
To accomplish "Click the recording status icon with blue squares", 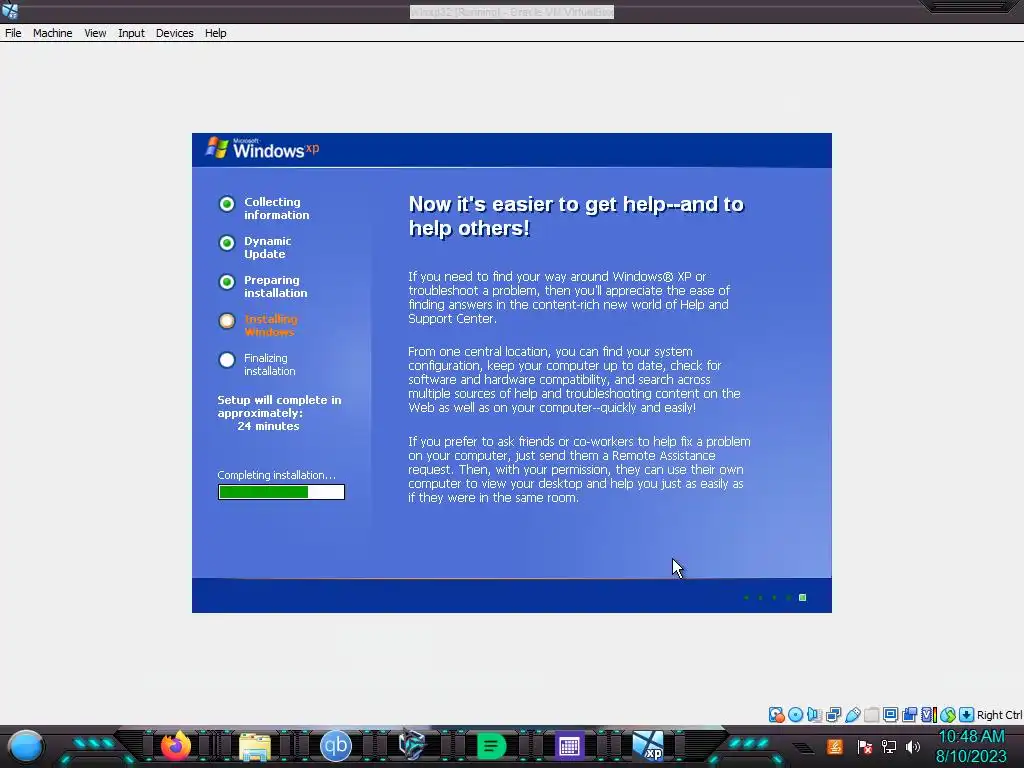I will 909,714.
